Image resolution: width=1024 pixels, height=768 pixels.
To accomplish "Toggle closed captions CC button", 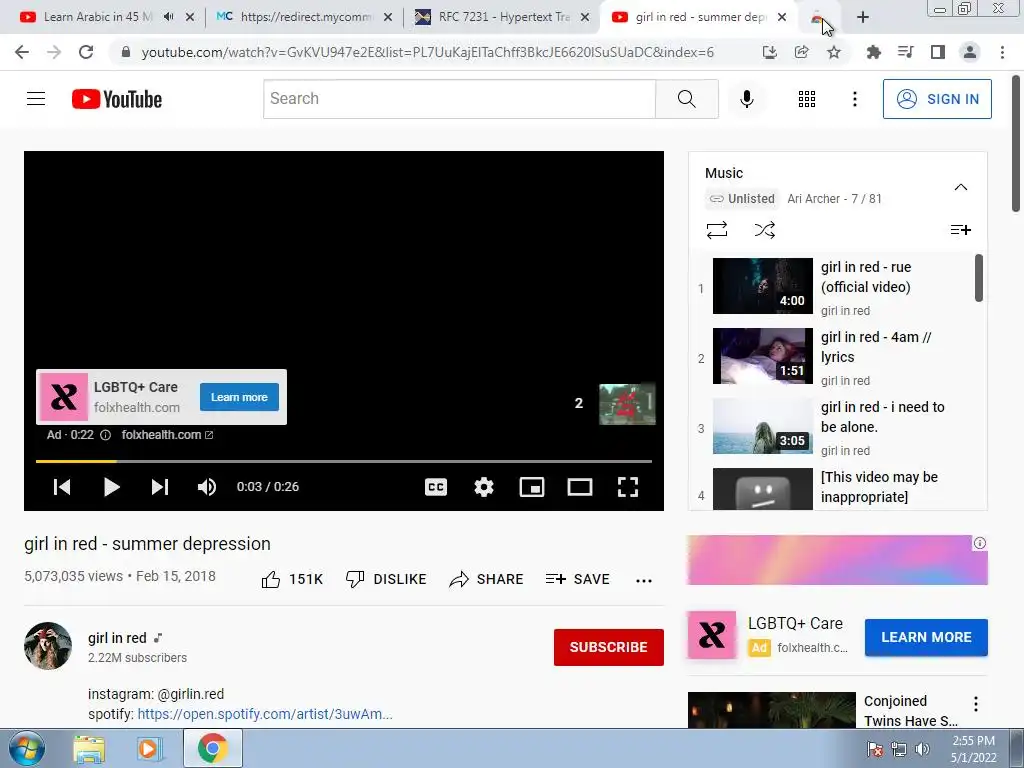I will [436, 487].
